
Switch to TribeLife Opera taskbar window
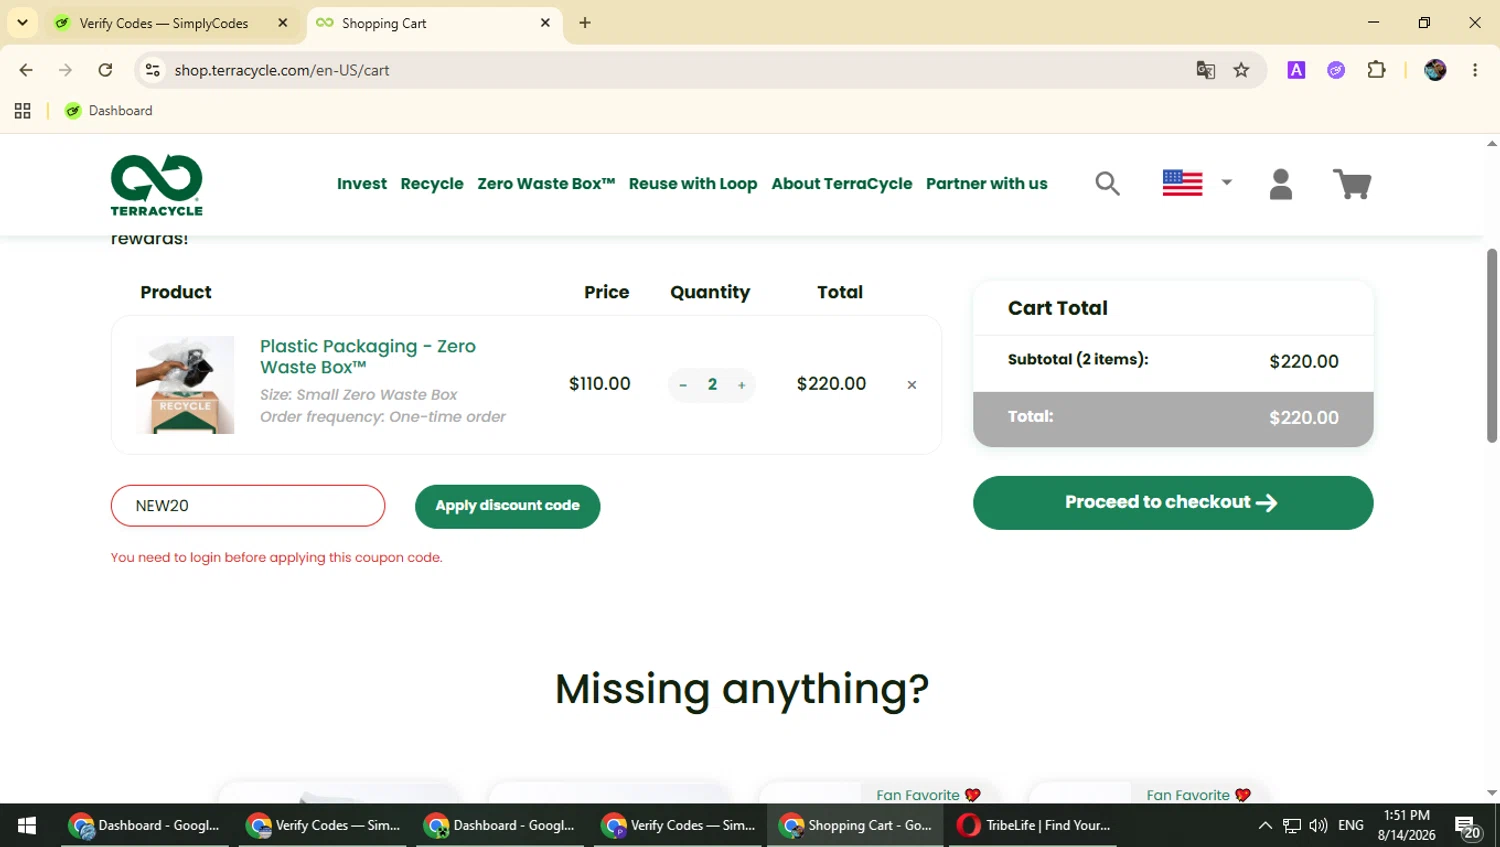click(1035, 825)
